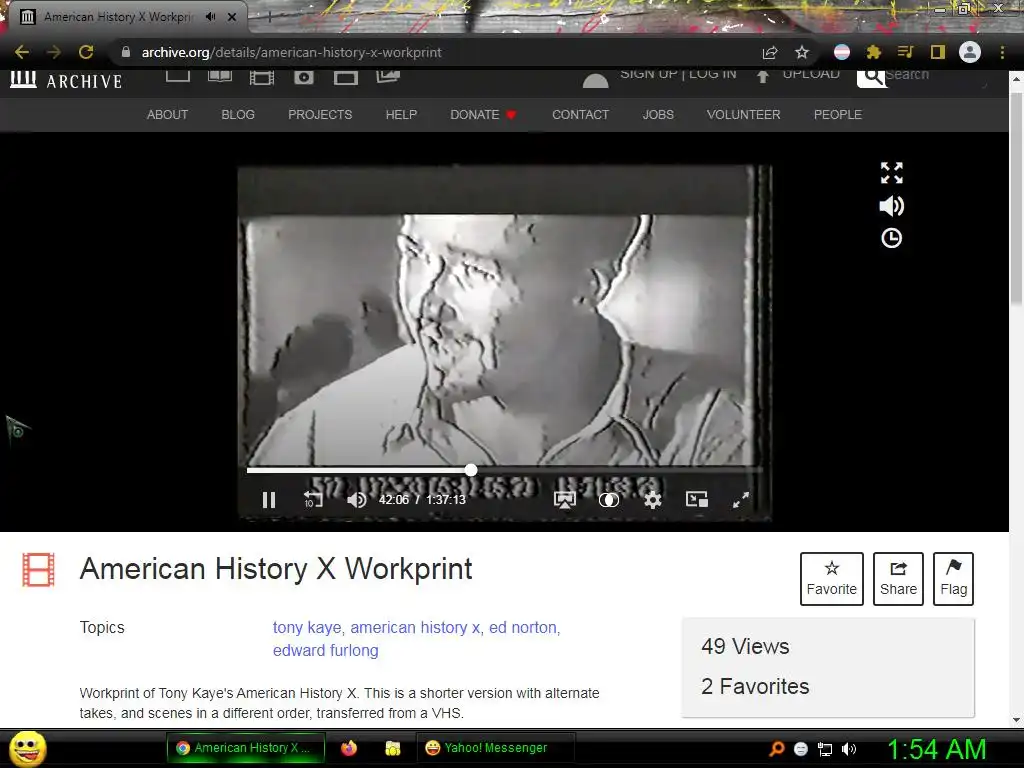Screen dimensions: 1024x768
Task: Open the Texts book icon
Action: (x=219, y=76)
